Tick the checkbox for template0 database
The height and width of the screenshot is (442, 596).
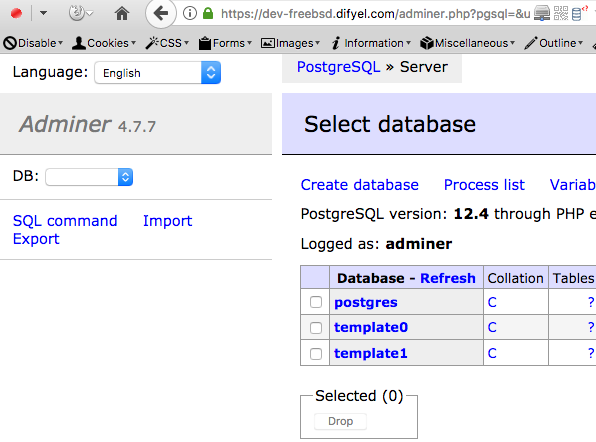point(316,328)
